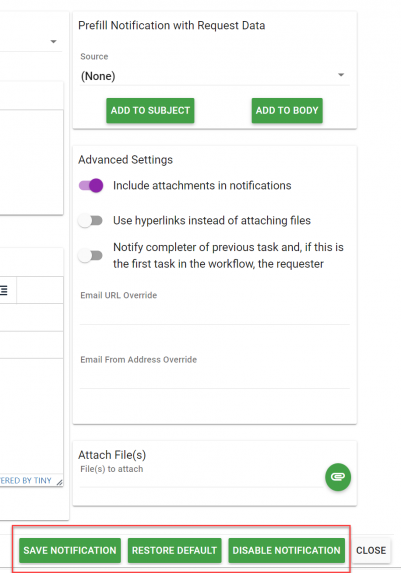Dismiss the dialog with CLOSE button
The height and width of the screenshot is (573, 401).
point(371,550)
